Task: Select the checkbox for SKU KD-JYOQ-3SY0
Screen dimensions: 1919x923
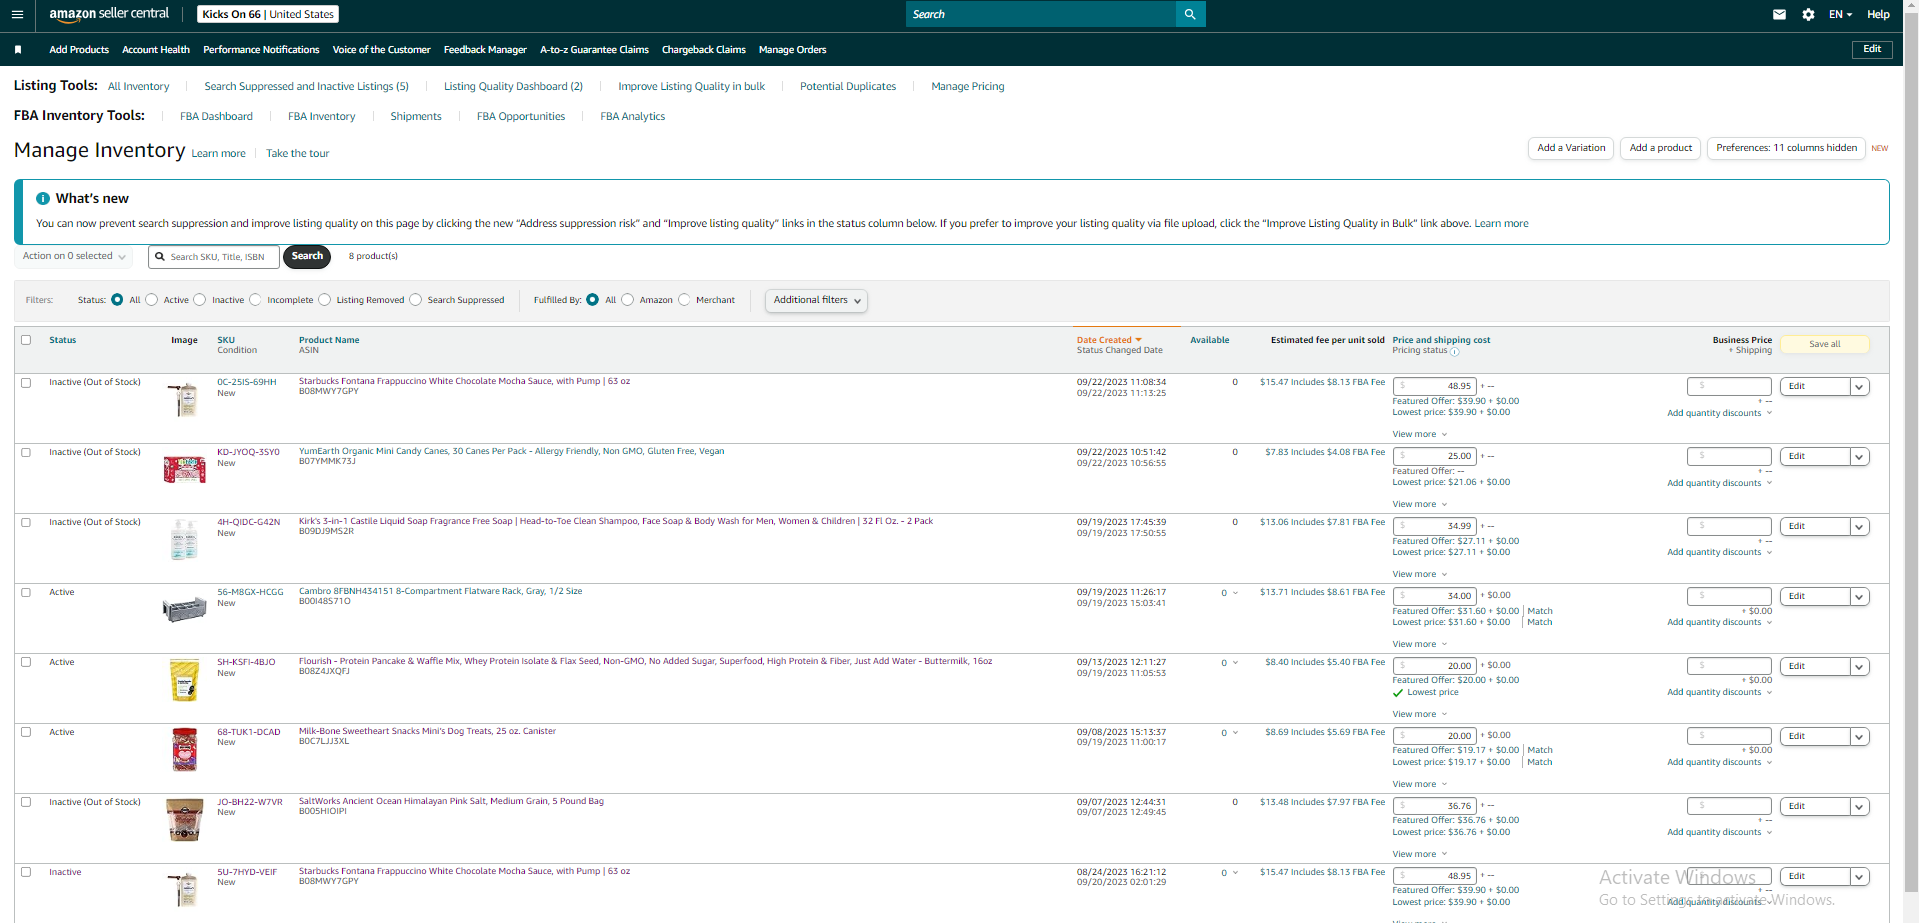Action: point(26,452)
